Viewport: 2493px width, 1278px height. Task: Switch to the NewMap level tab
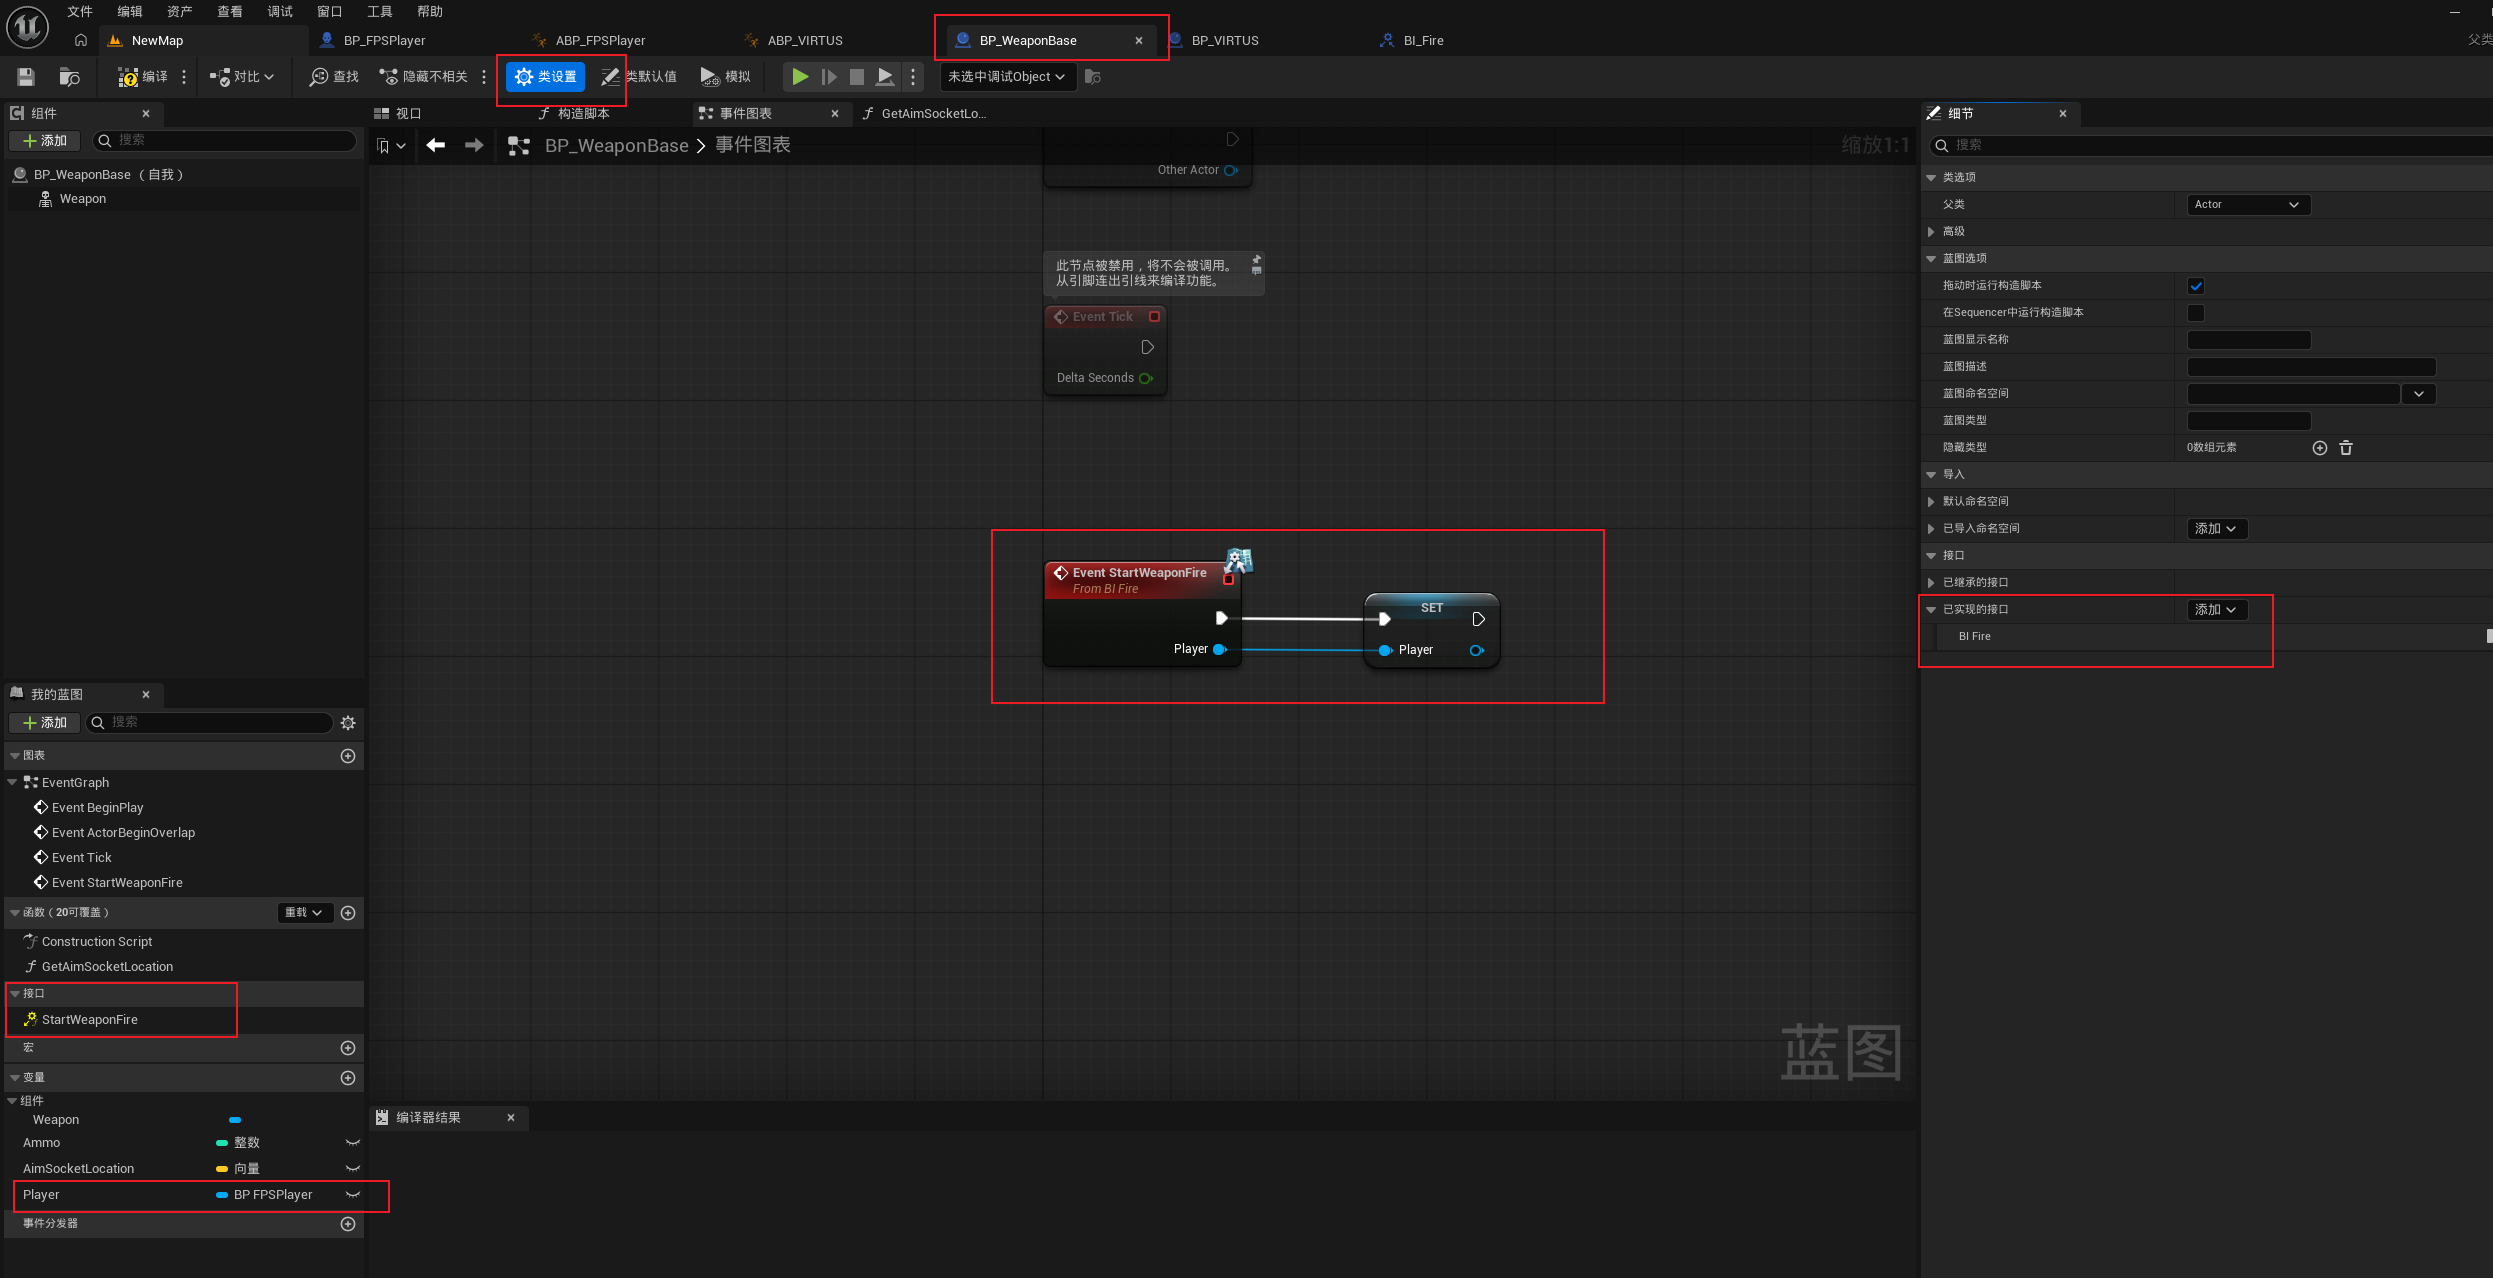coord(157,41)
